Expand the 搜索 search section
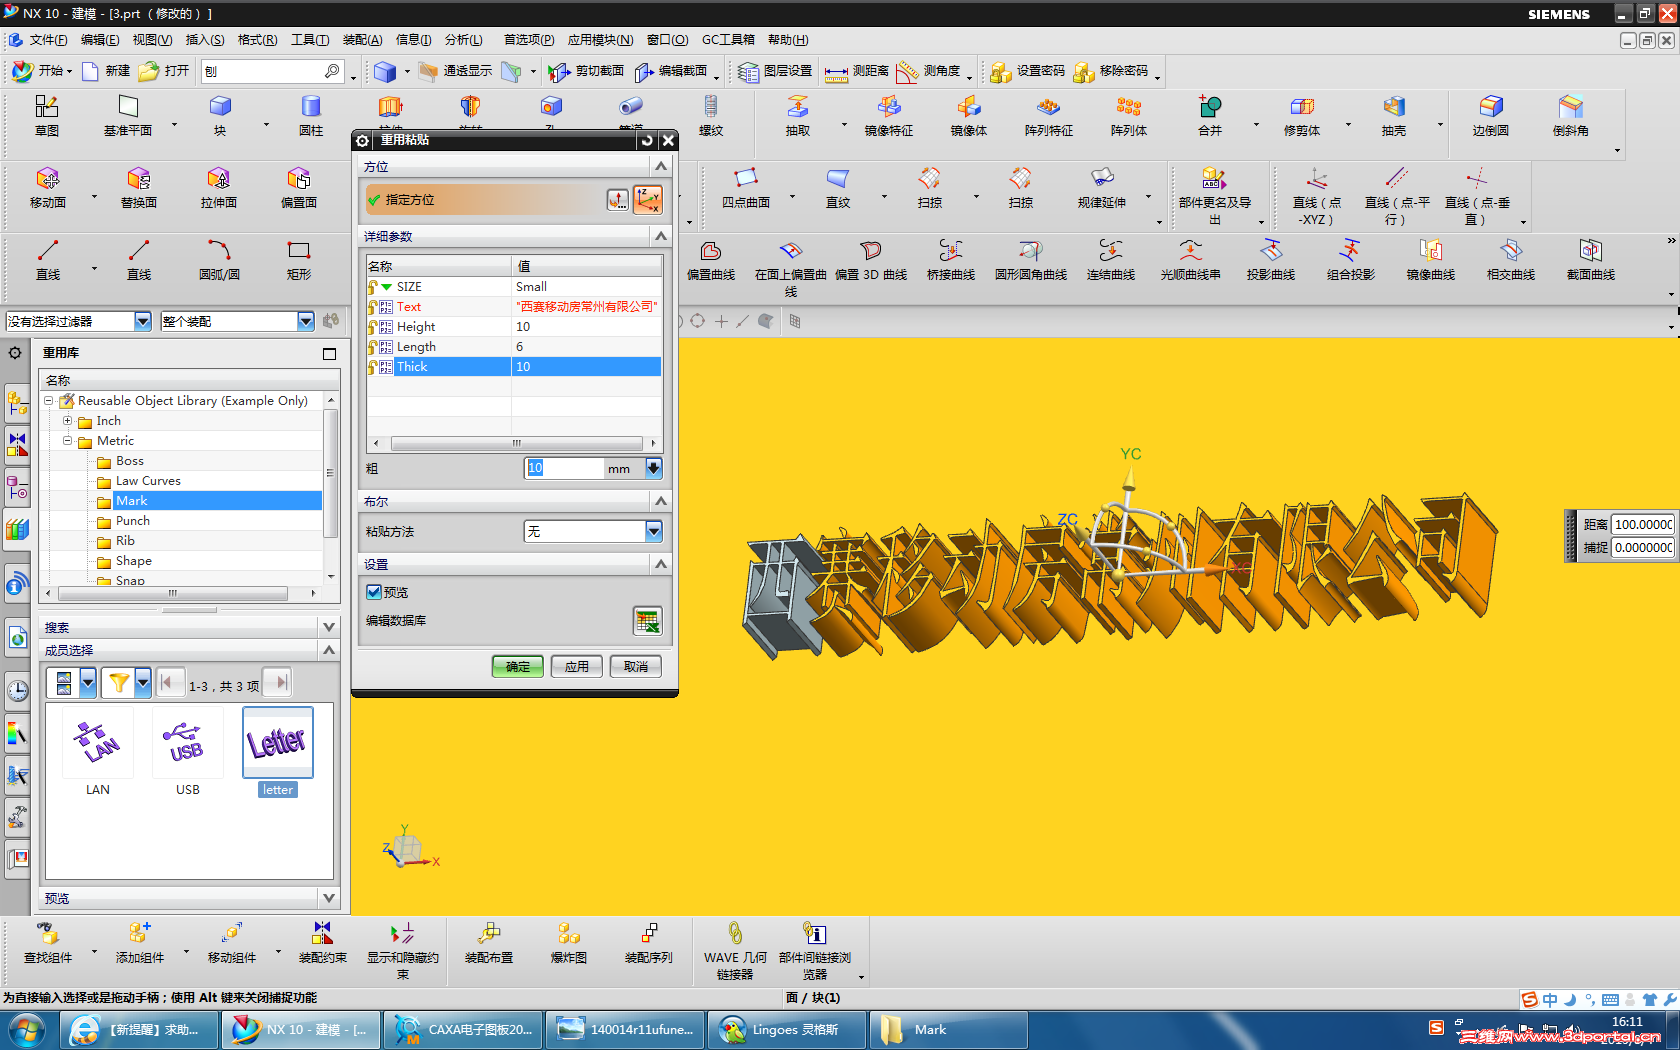The height and width of the screenshot is (1050, 1680). pyautogui.click(x=329, y=627)
